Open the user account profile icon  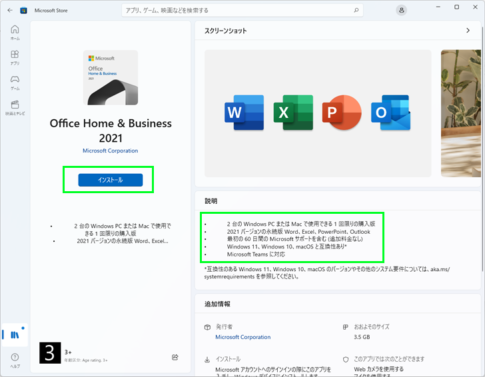(x=401, y=10)
